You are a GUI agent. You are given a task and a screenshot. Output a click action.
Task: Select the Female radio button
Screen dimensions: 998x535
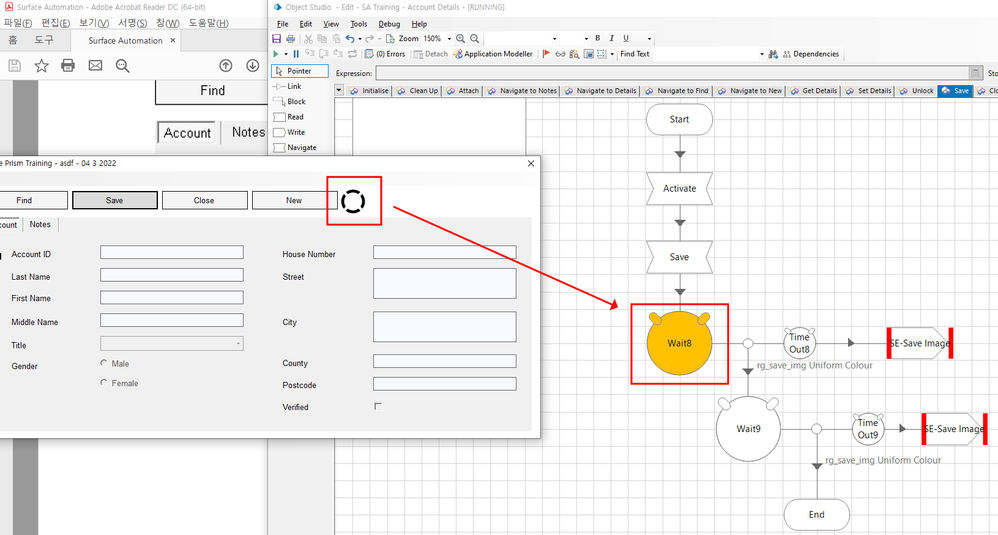pyautogui.click(x=103, y=383)
